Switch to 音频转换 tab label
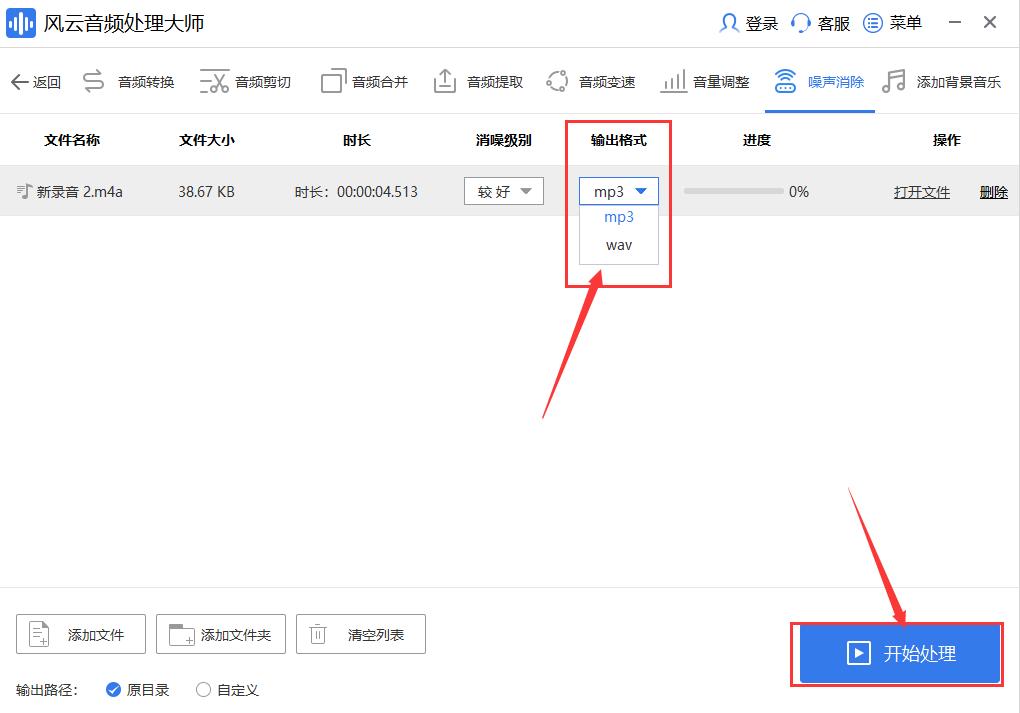 click(146, 82)
